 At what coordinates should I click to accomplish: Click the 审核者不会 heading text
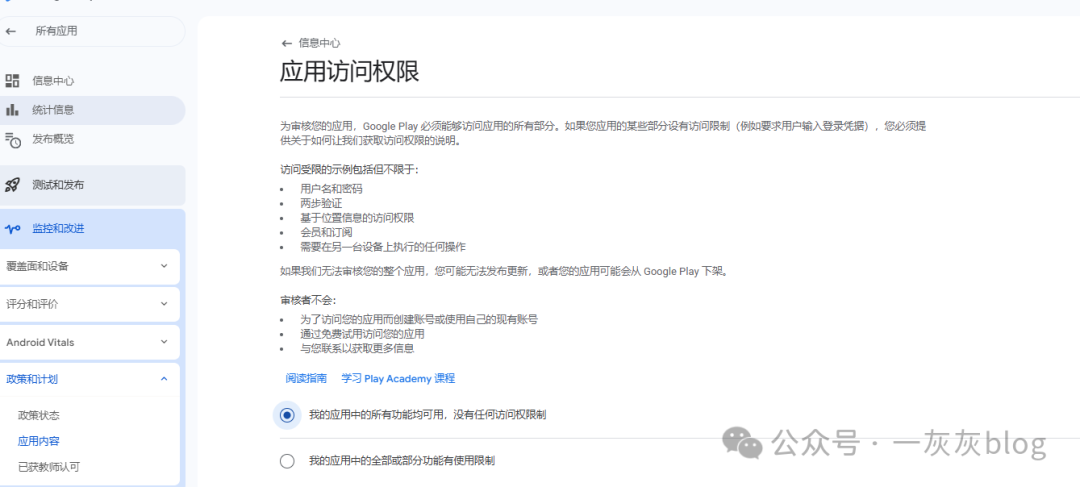pyautogui.click(x=308, y=300)
